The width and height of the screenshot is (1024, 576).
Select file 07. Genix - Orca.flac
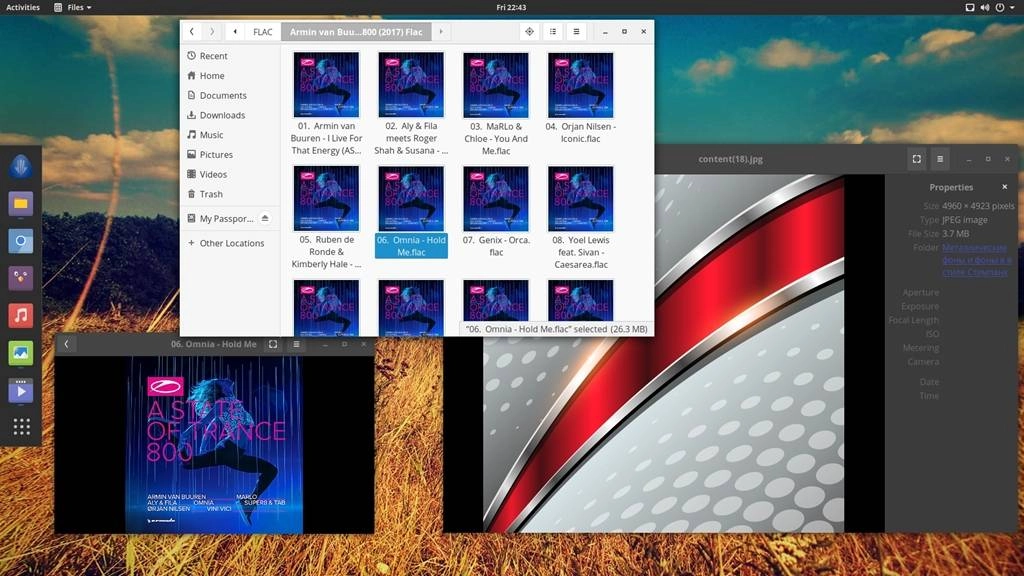tap(496, 212)
